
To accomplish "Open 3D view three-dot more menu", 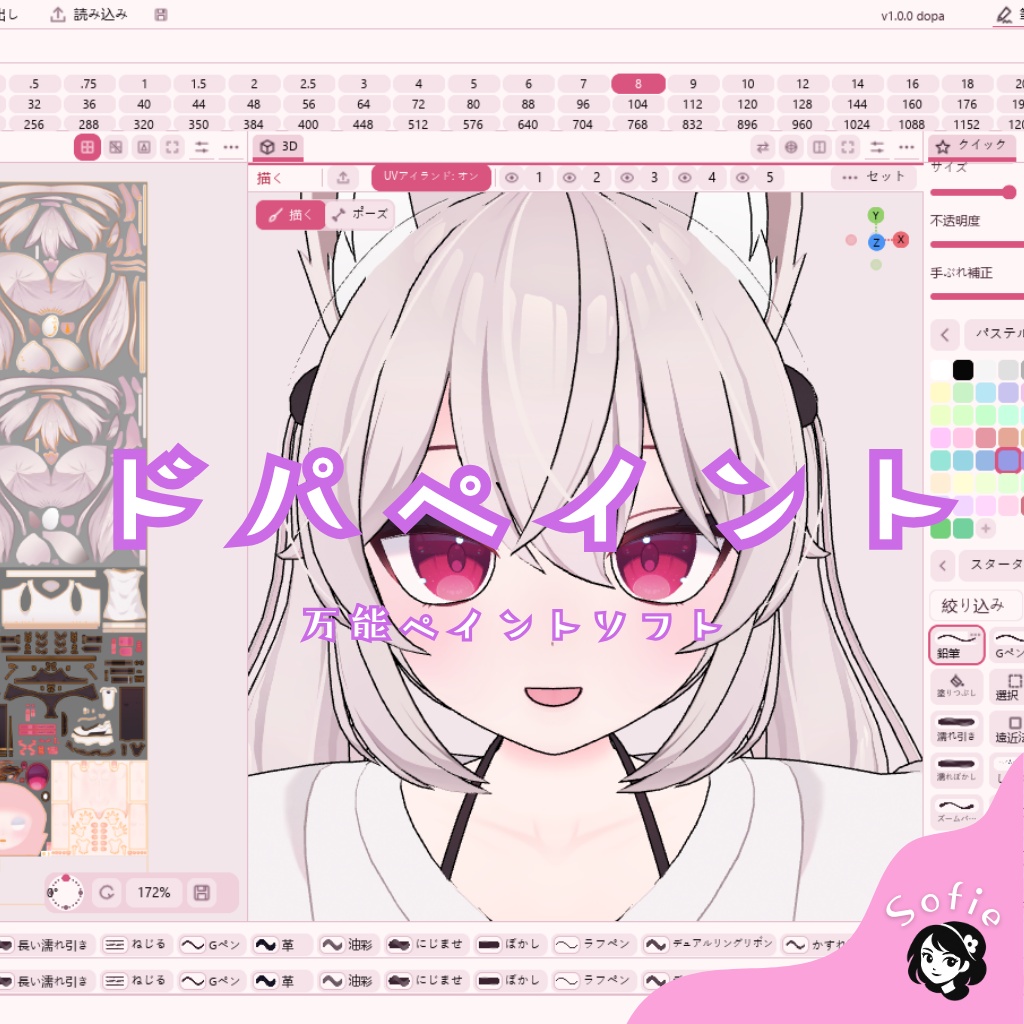I will (906, 148).
